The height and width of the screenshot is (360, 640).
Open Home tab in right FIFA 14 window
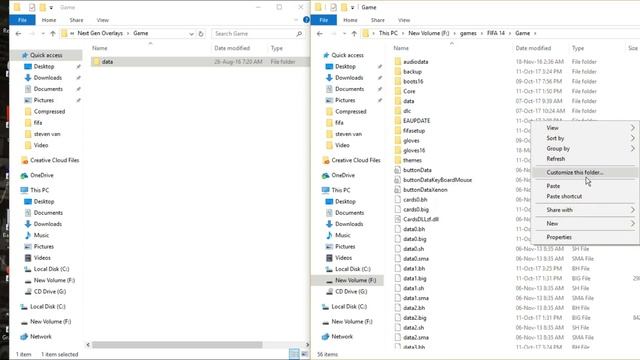[350, 20]
